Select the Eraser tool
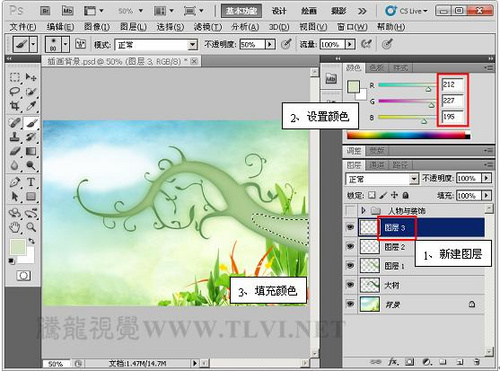The image size is (500, 371). (x=15, y=151)
